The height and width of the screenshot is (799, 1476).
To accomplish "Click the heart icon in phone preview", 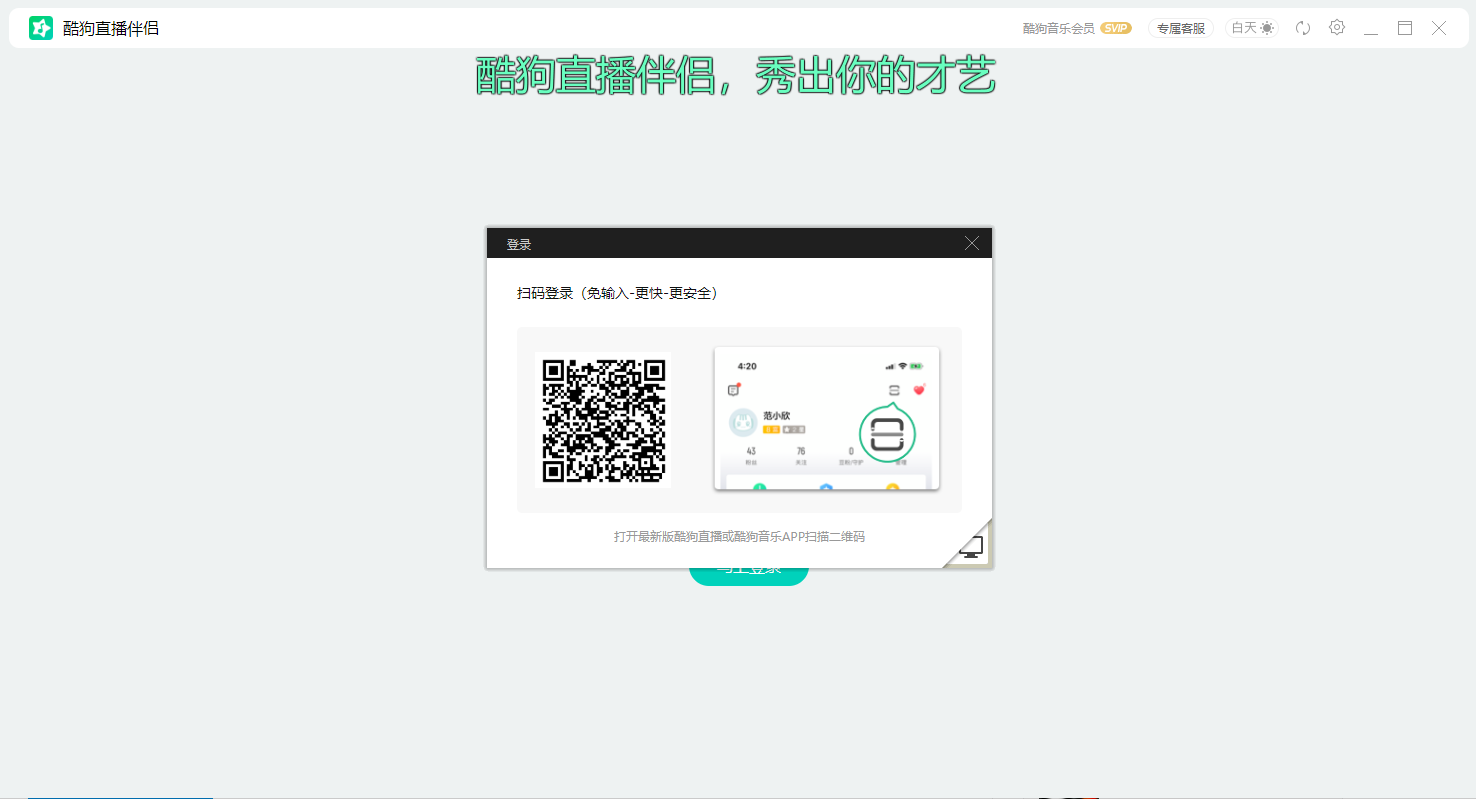I will click(919, 391).
